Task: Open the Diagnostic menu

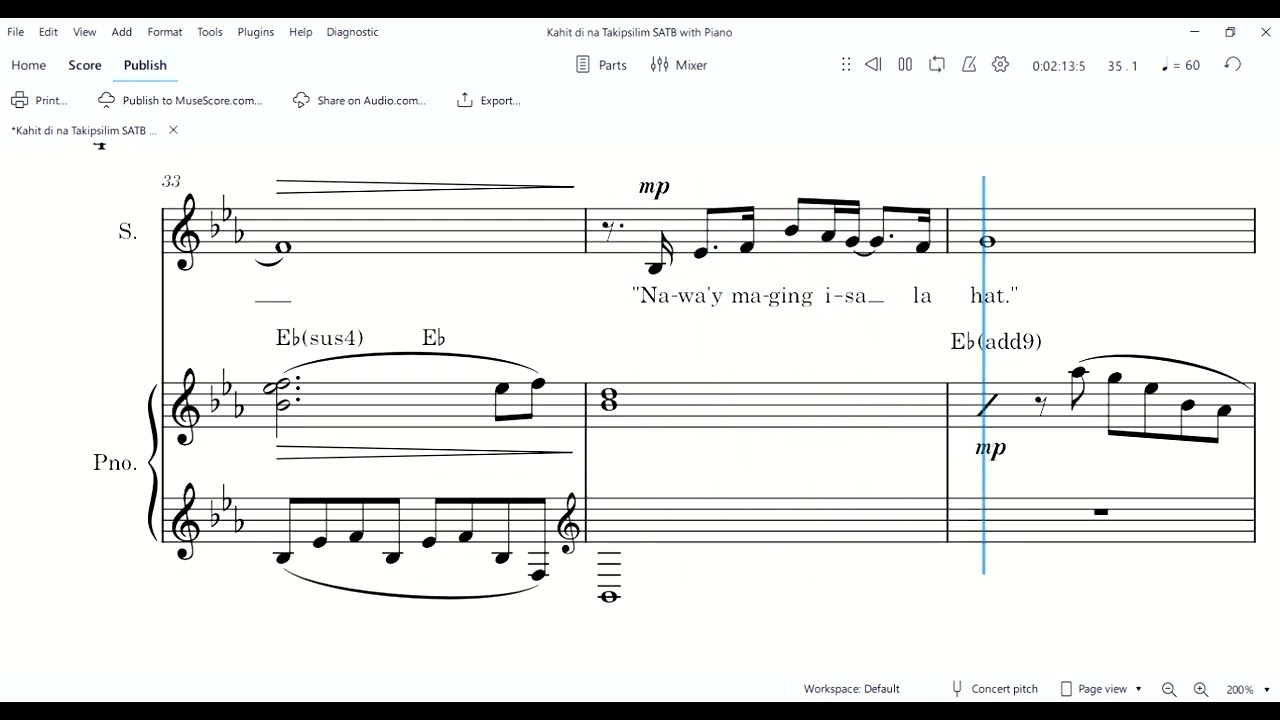Action: click(352, 32)
